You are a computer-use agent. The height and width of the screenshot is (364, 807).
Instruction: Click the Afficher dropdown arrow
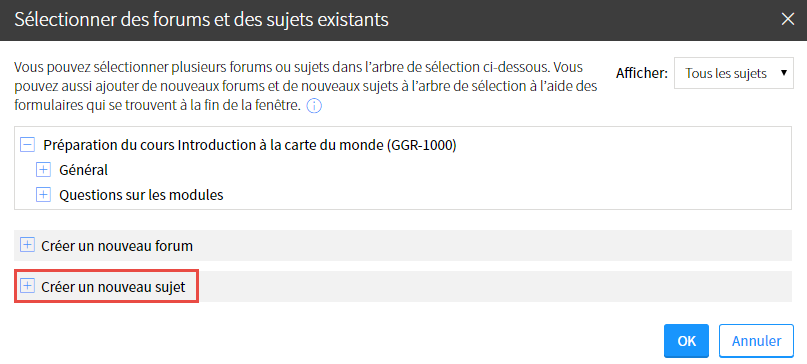[x=784, y=73]
